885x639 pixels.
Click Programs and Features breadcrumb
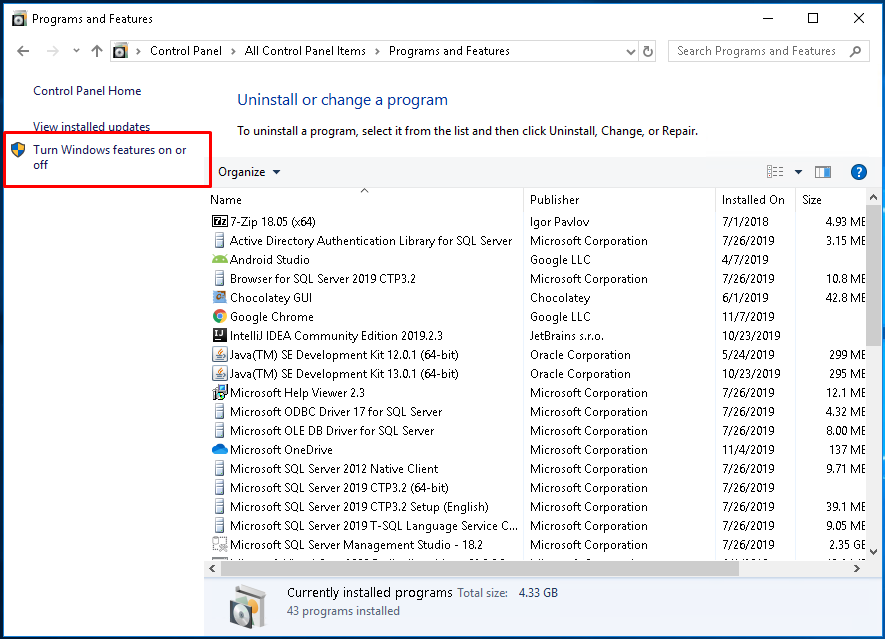tap(449, 51)
